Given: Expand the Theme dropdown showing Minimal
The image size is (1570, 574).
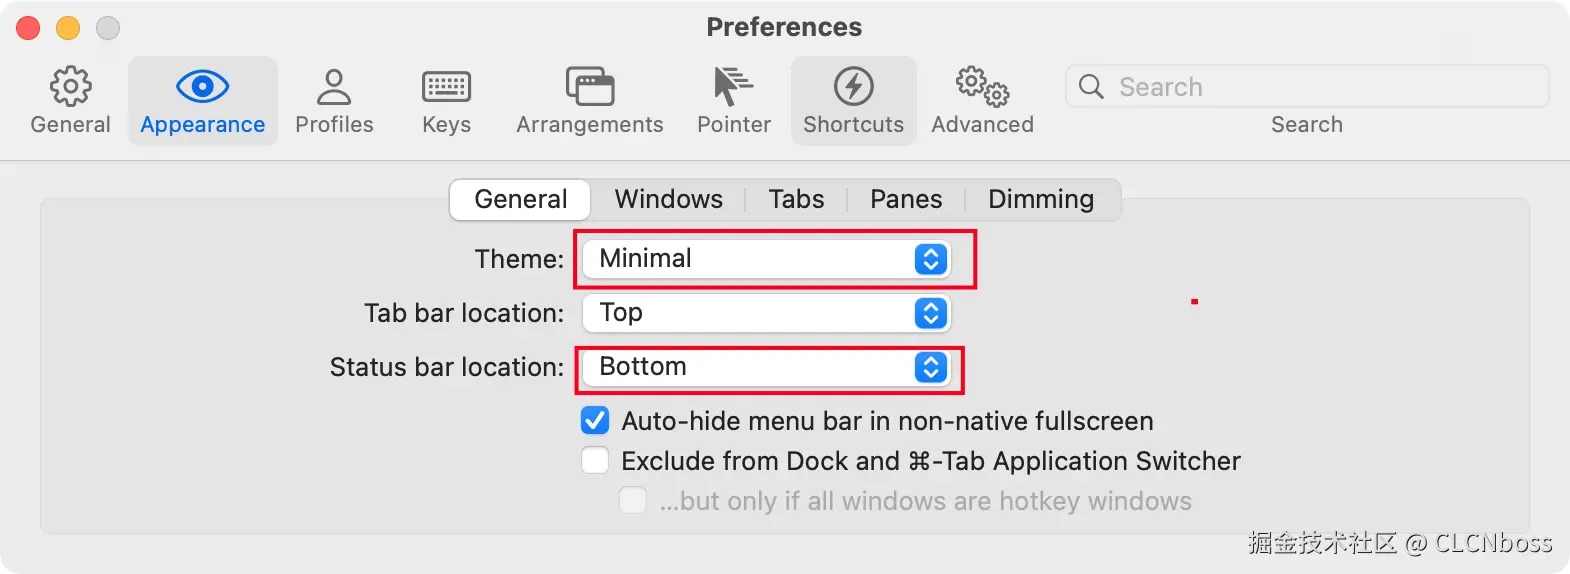Looking at the screenshot, I should pyautogui.click(x=766, y=259).
